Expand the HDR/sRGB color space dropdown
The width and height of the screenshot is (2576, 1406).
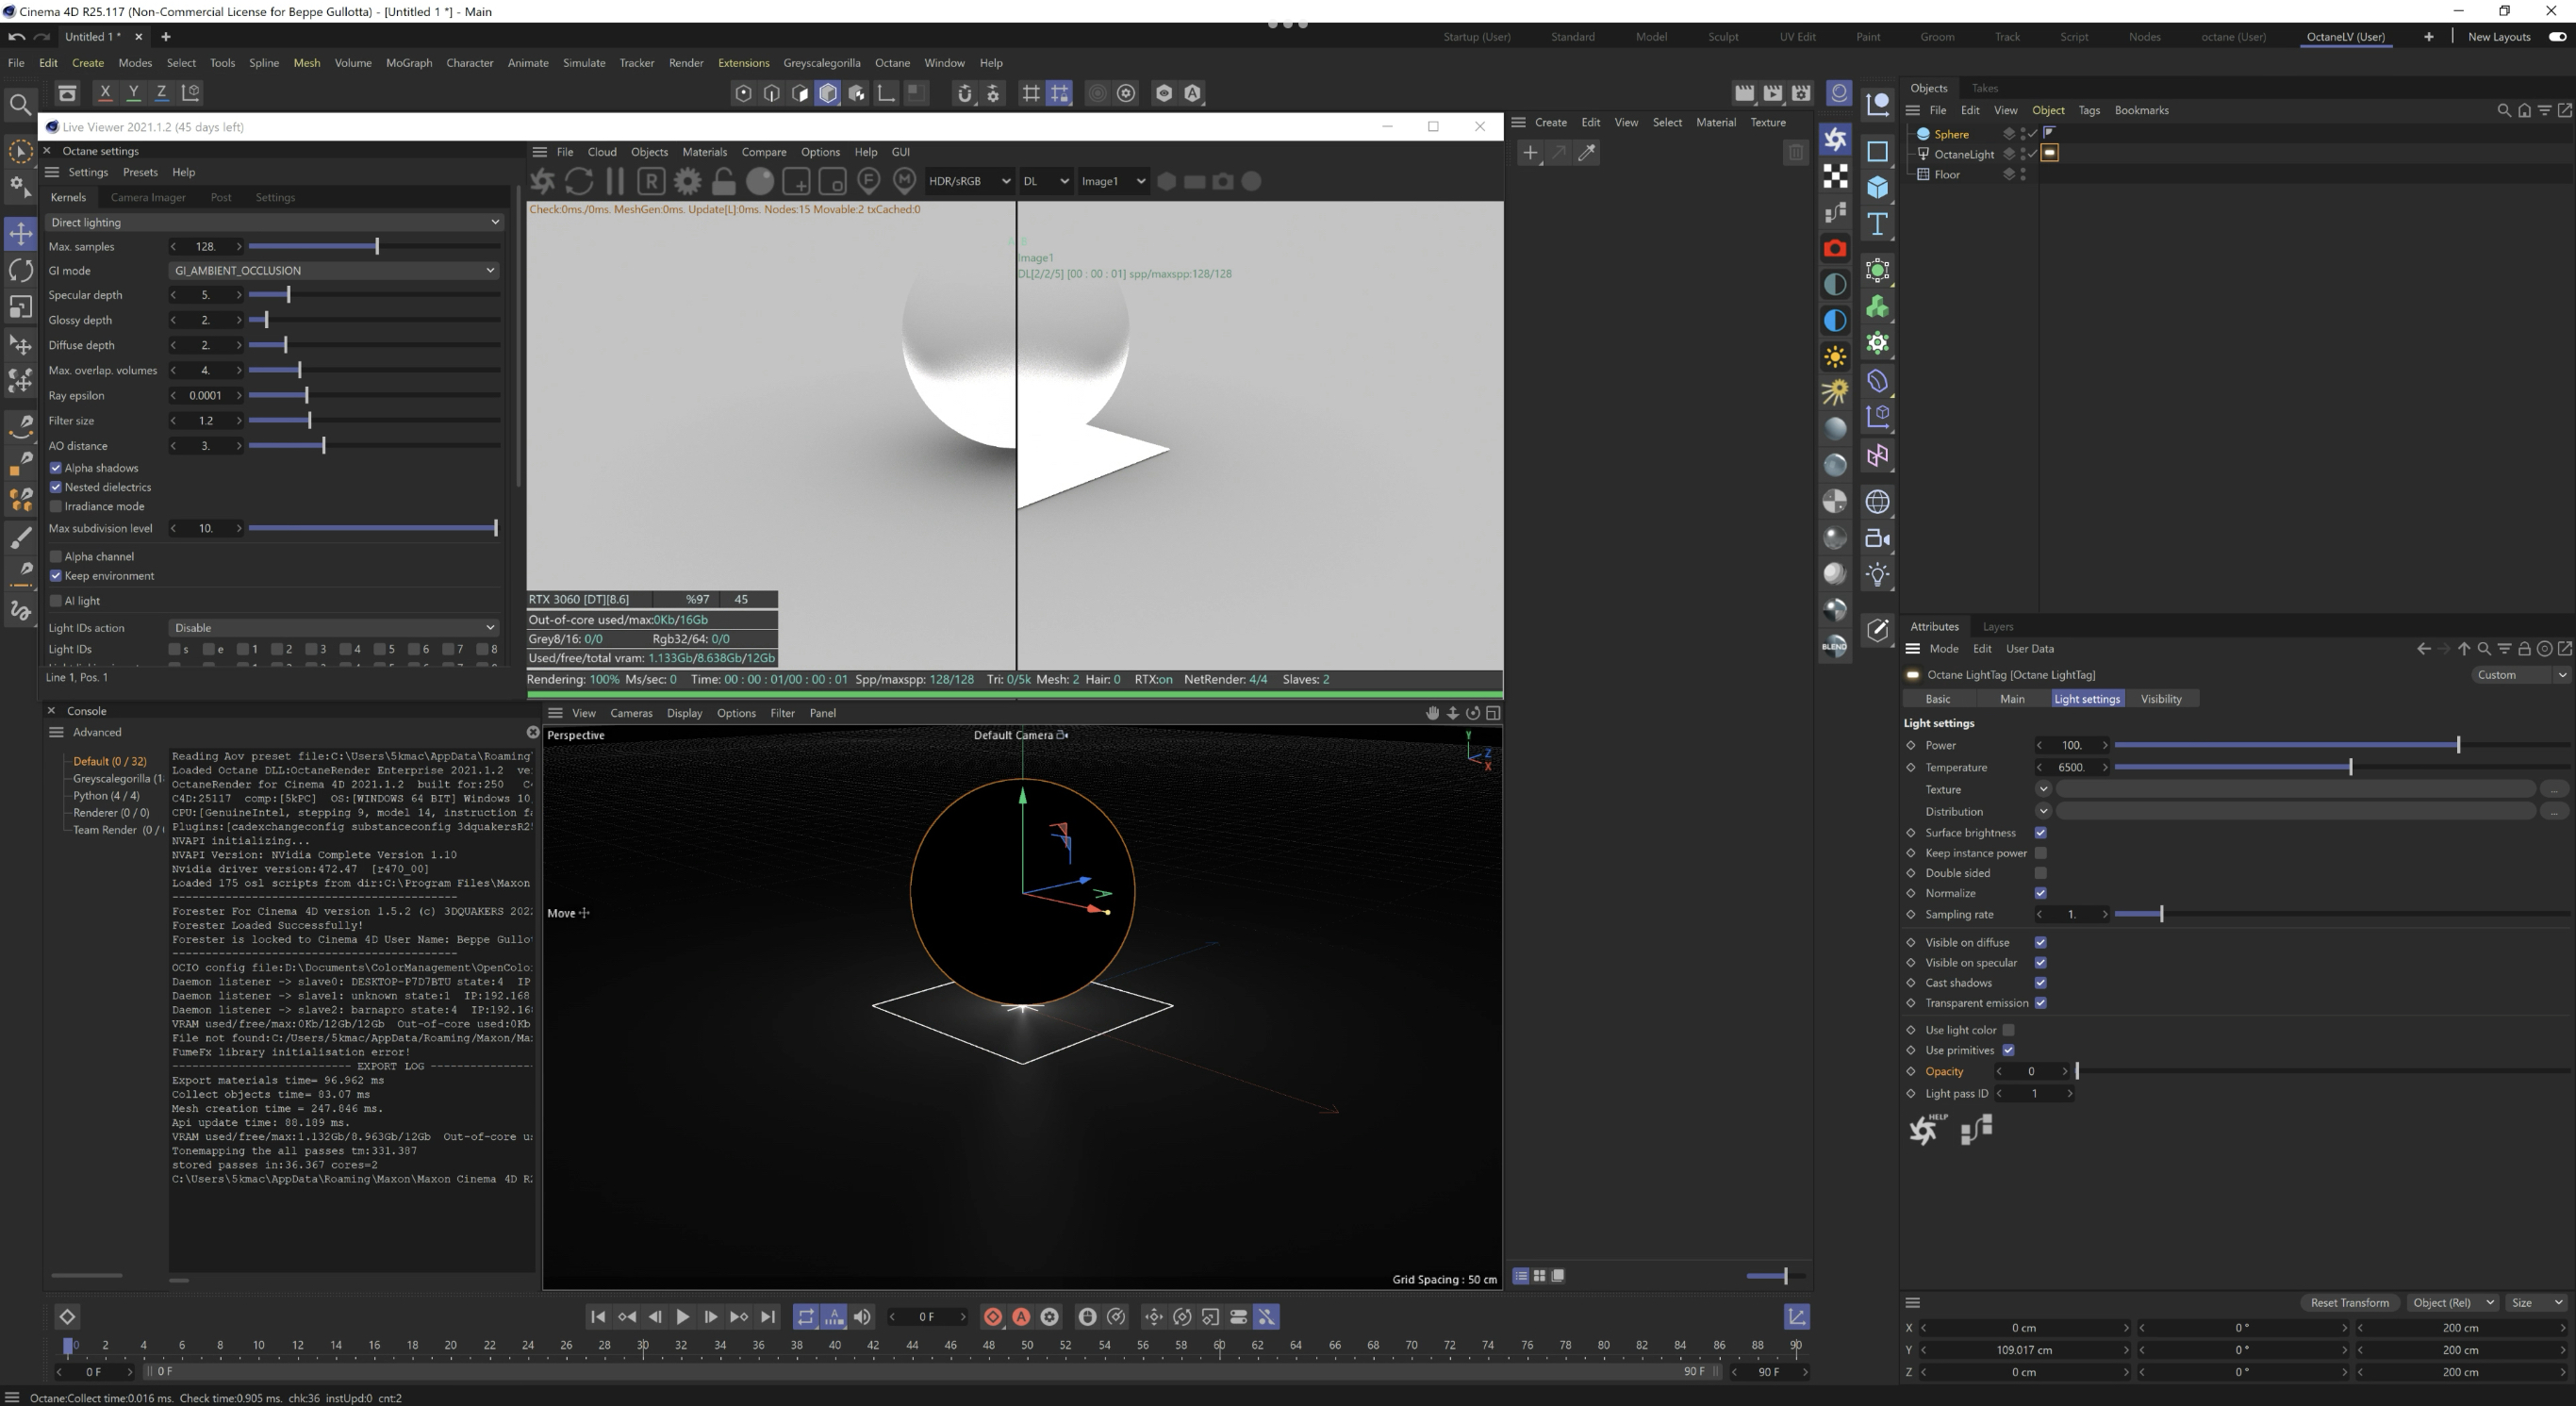[968, 181]
